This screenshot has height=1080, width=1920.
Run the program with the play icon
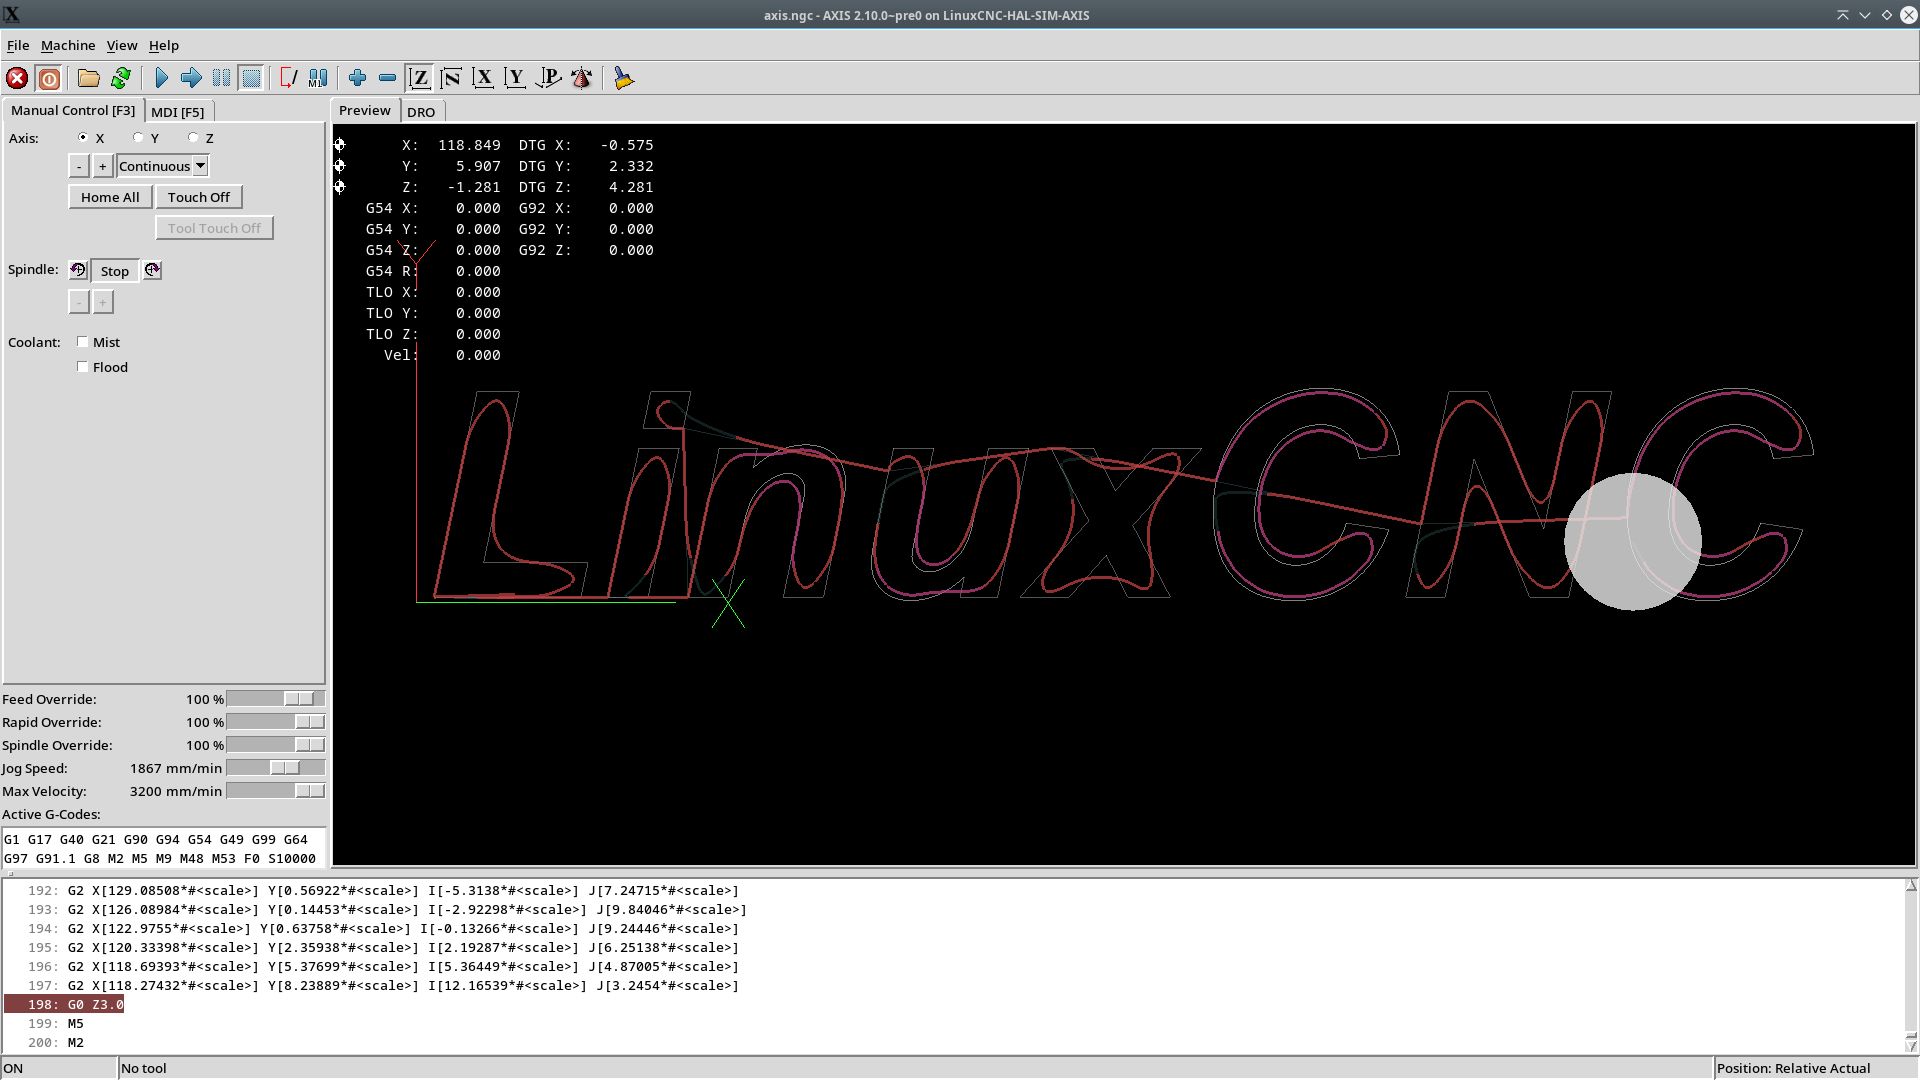click(x=161, y=78)
